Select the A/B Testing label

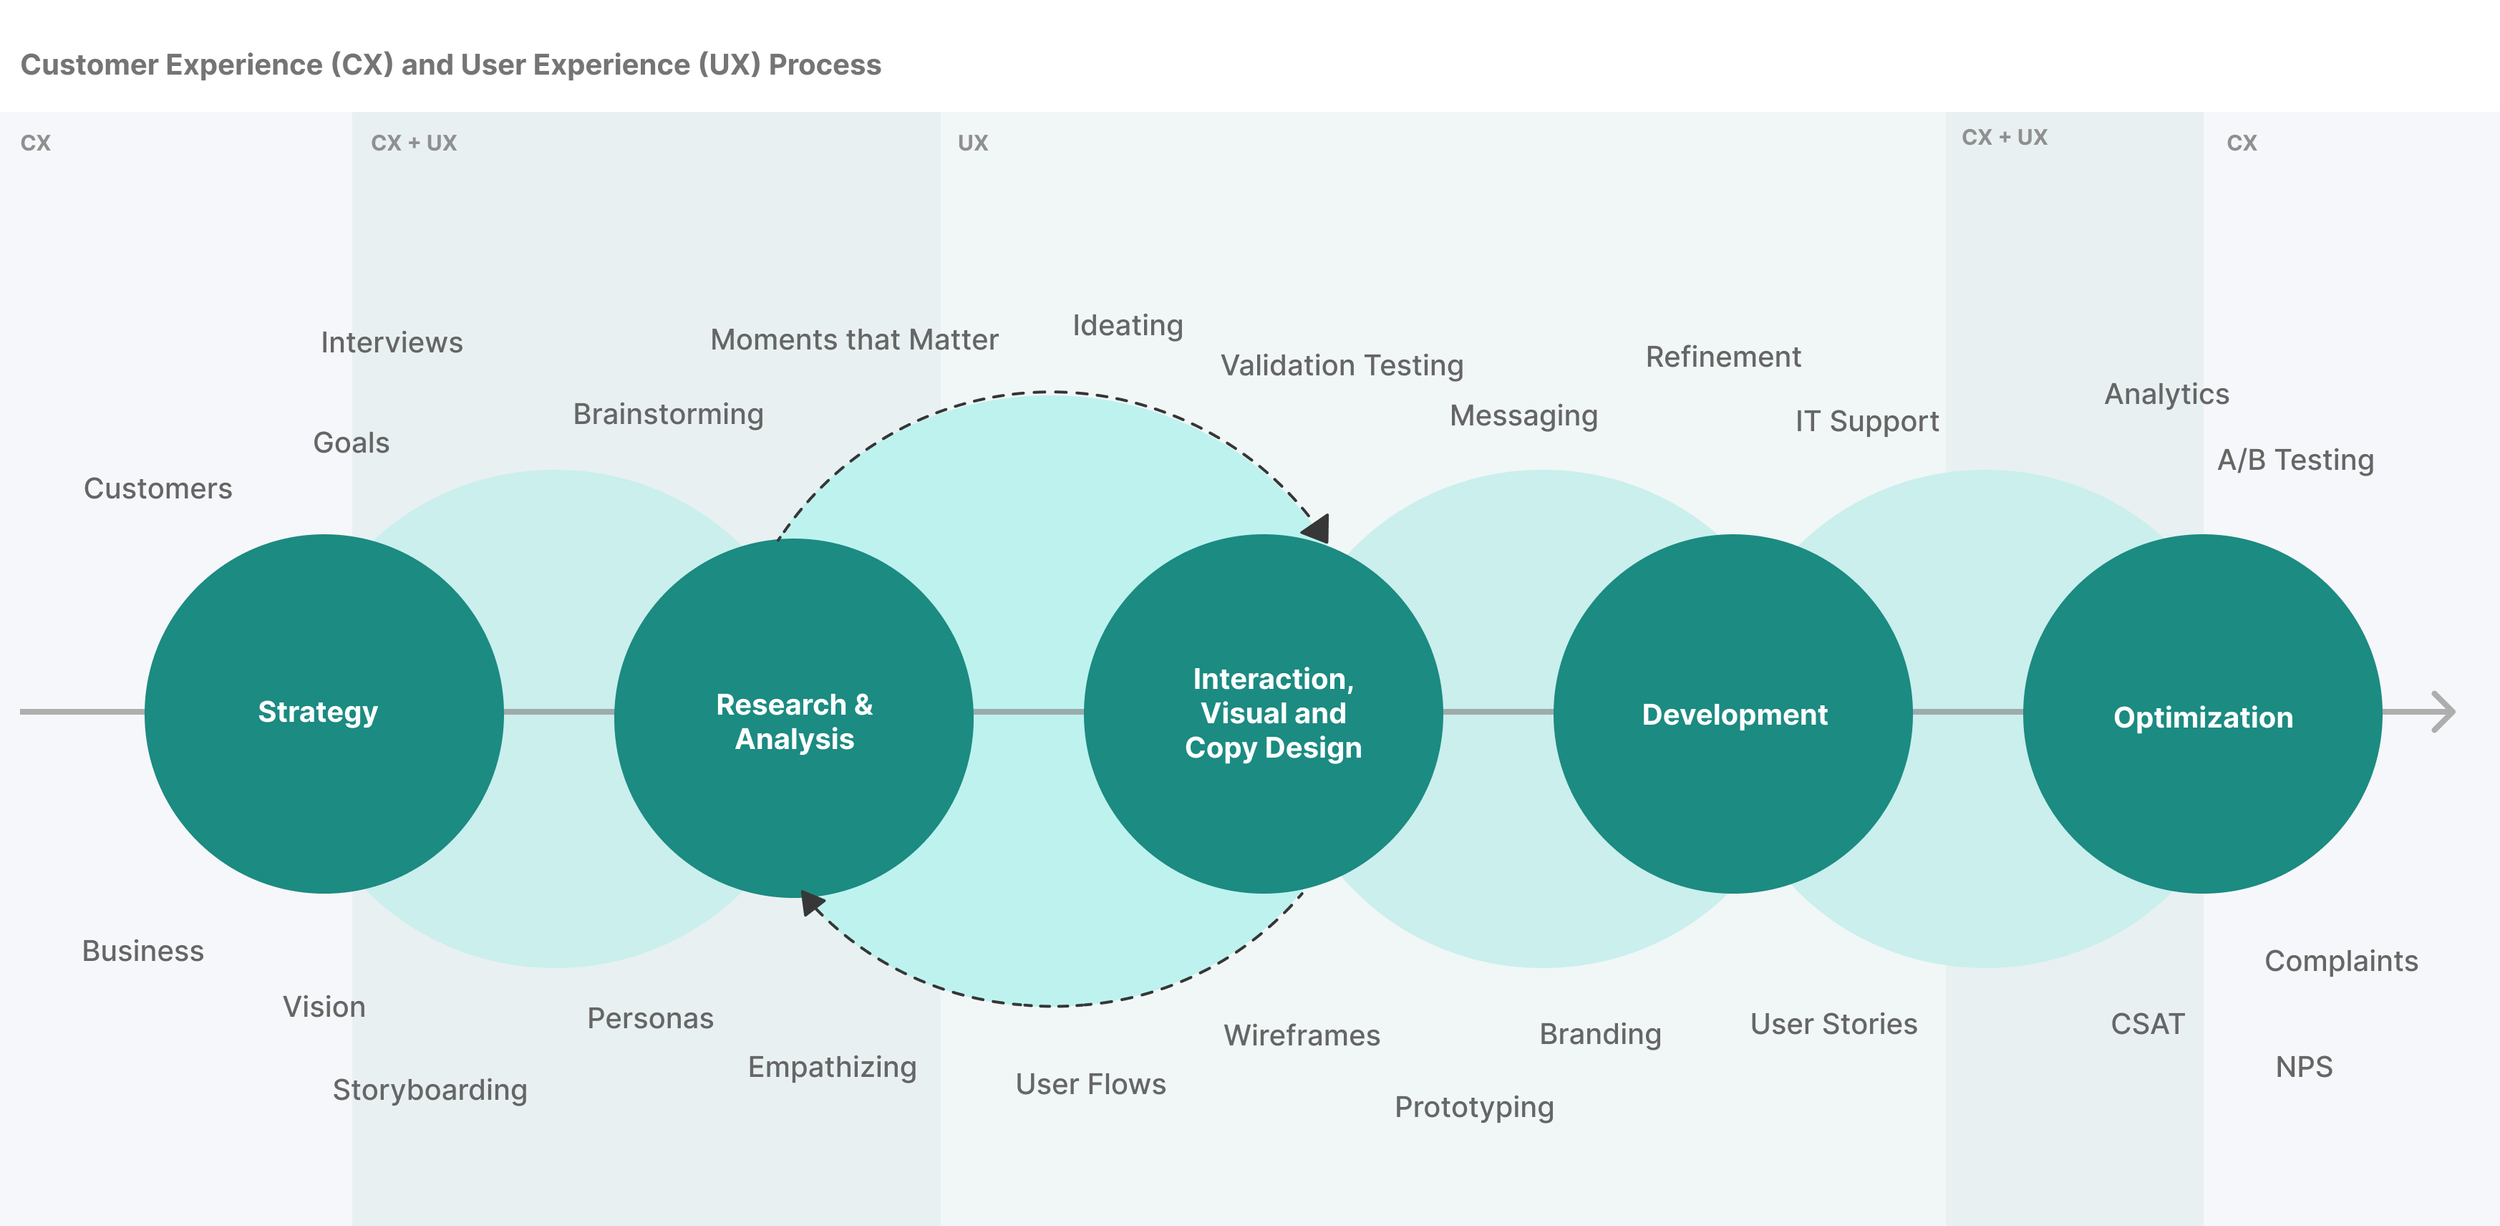tap(2295, 460)
